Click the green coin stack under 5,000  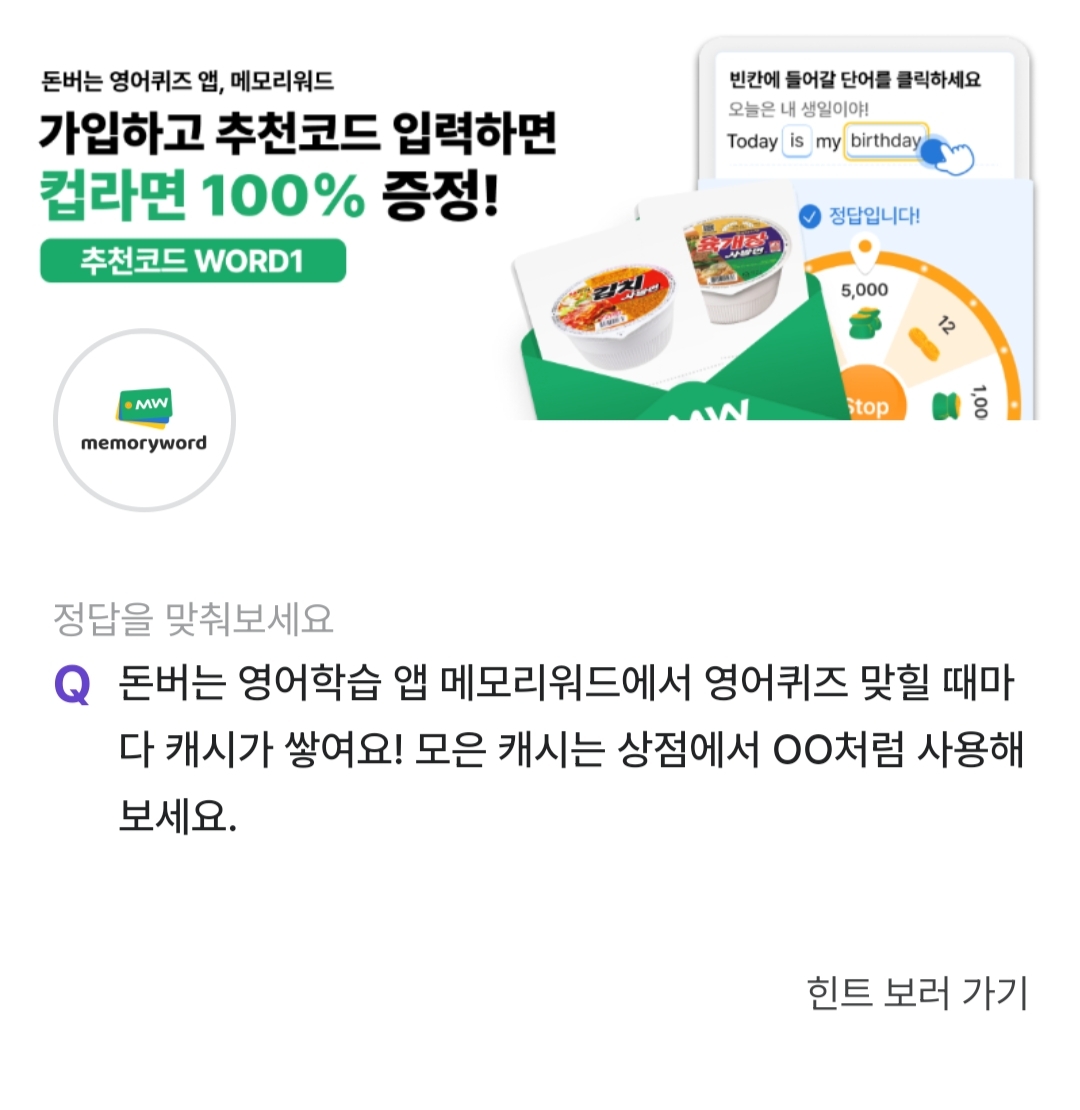coord(865,324)
